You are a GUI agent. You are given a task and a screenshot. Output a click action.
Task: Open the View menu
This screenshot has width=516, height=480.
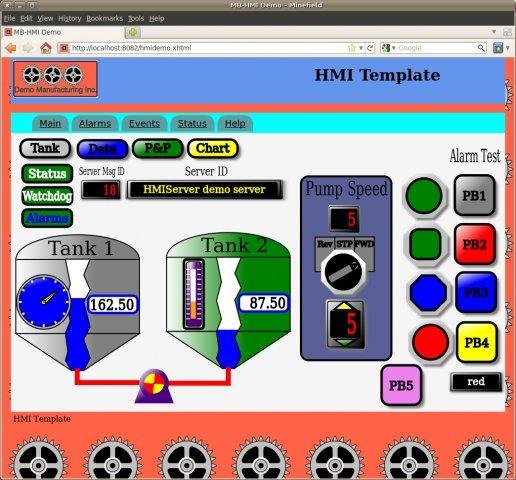[45, 18]
